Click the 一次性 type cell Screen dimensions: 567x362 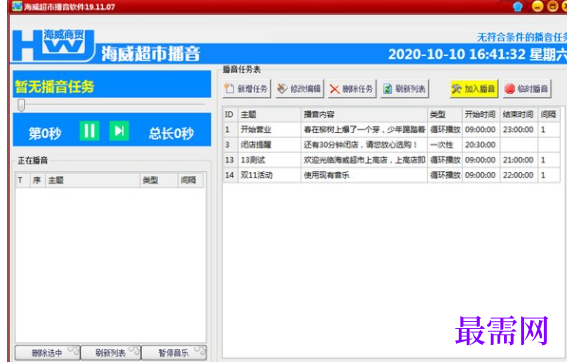click(445, 145)
